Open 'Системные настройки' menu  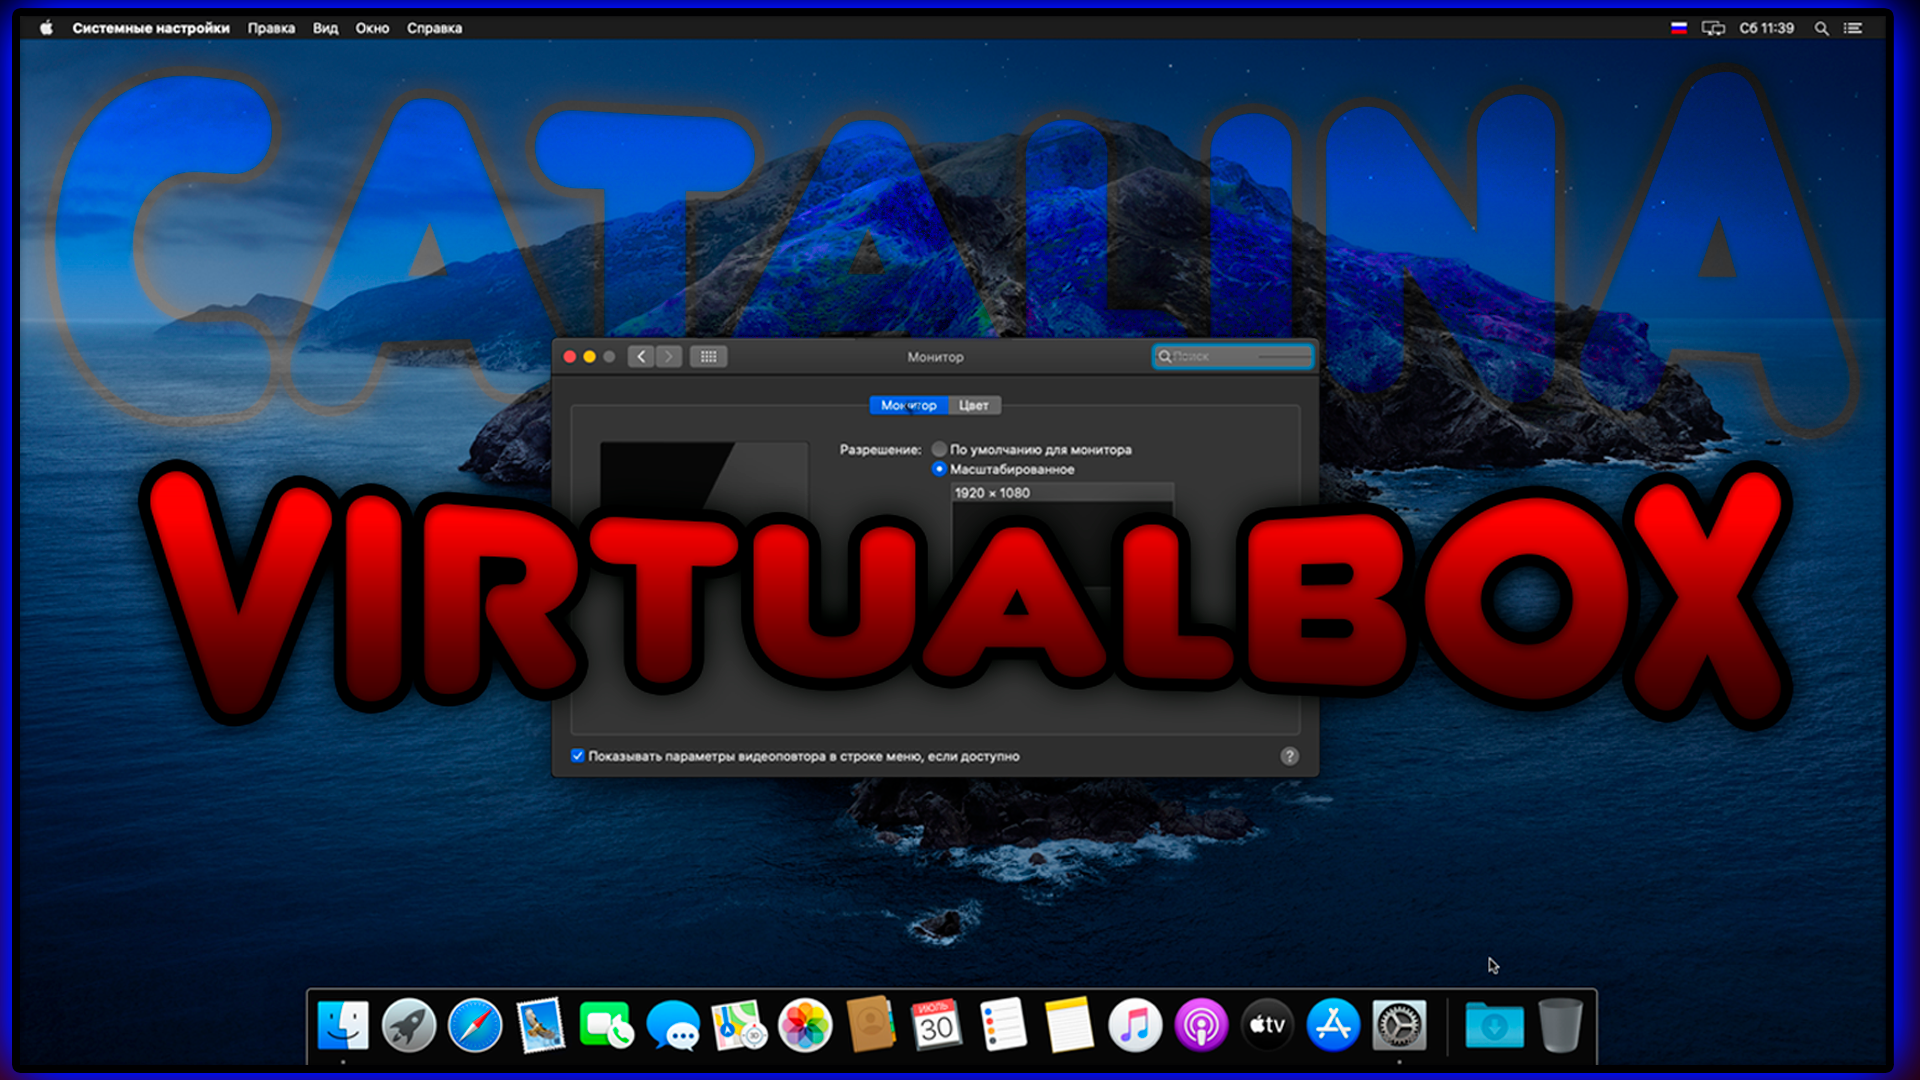pos(151,28)
